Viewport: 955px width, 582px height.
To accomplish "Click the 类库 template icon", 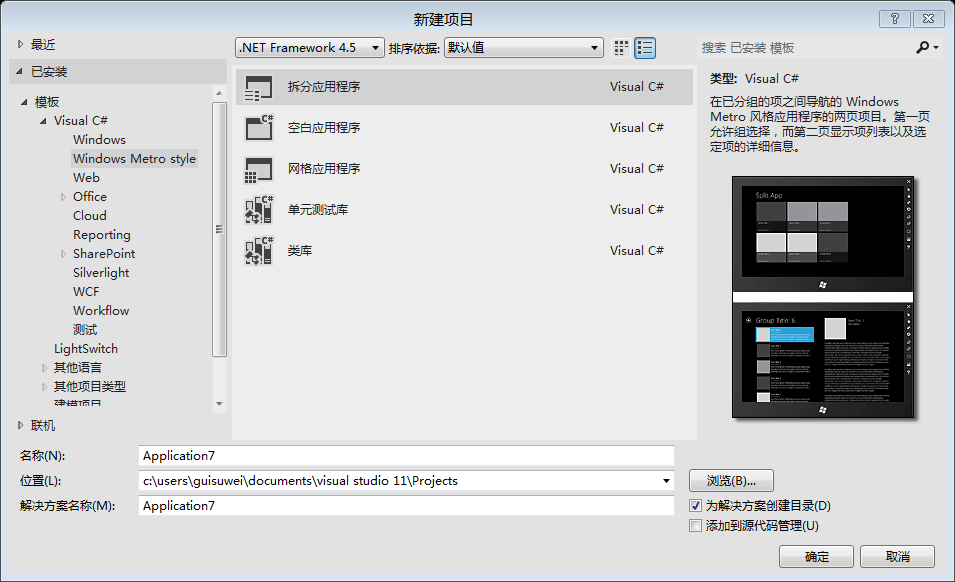I will [x=259, y=251].
